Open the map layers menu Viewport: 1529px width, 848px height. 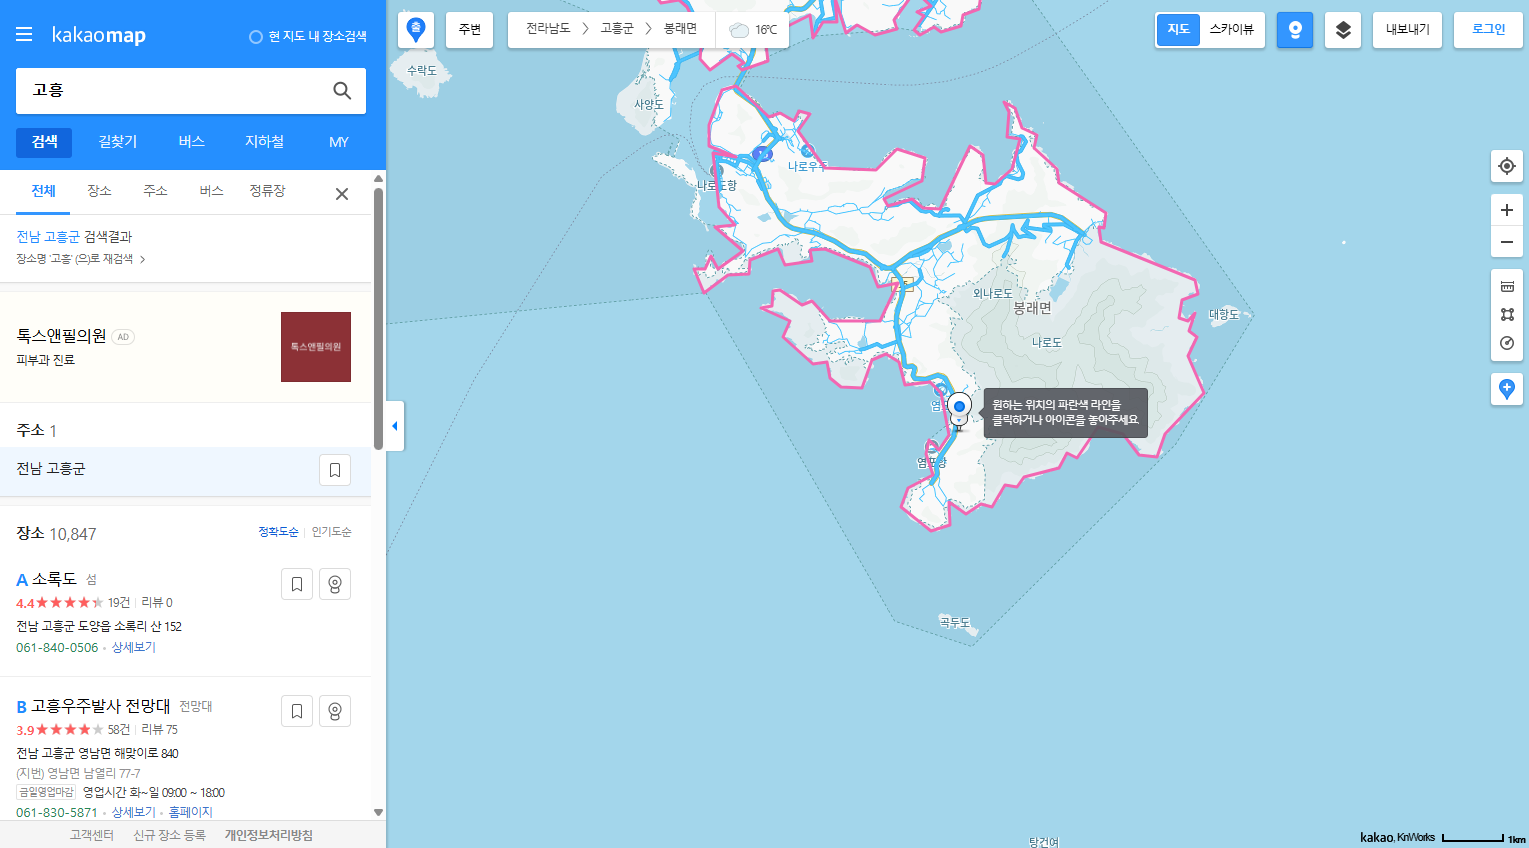tap(1343, 30)
